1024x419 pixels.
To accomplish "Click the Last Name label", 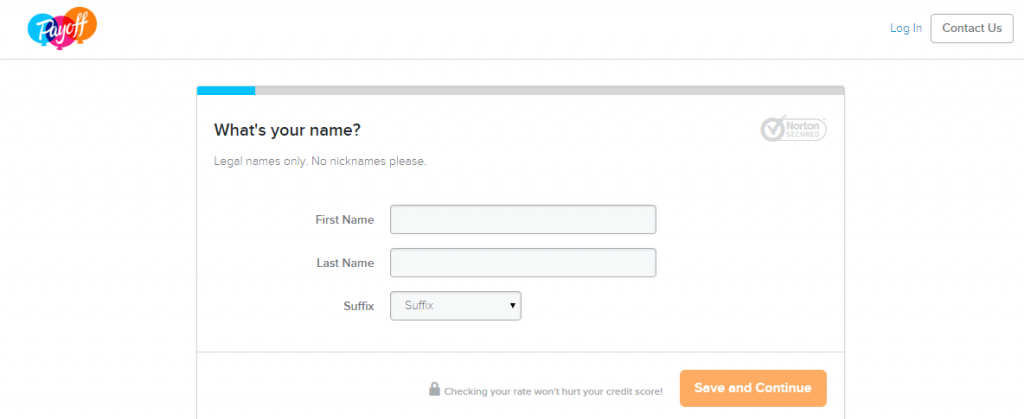I will 345,263.
